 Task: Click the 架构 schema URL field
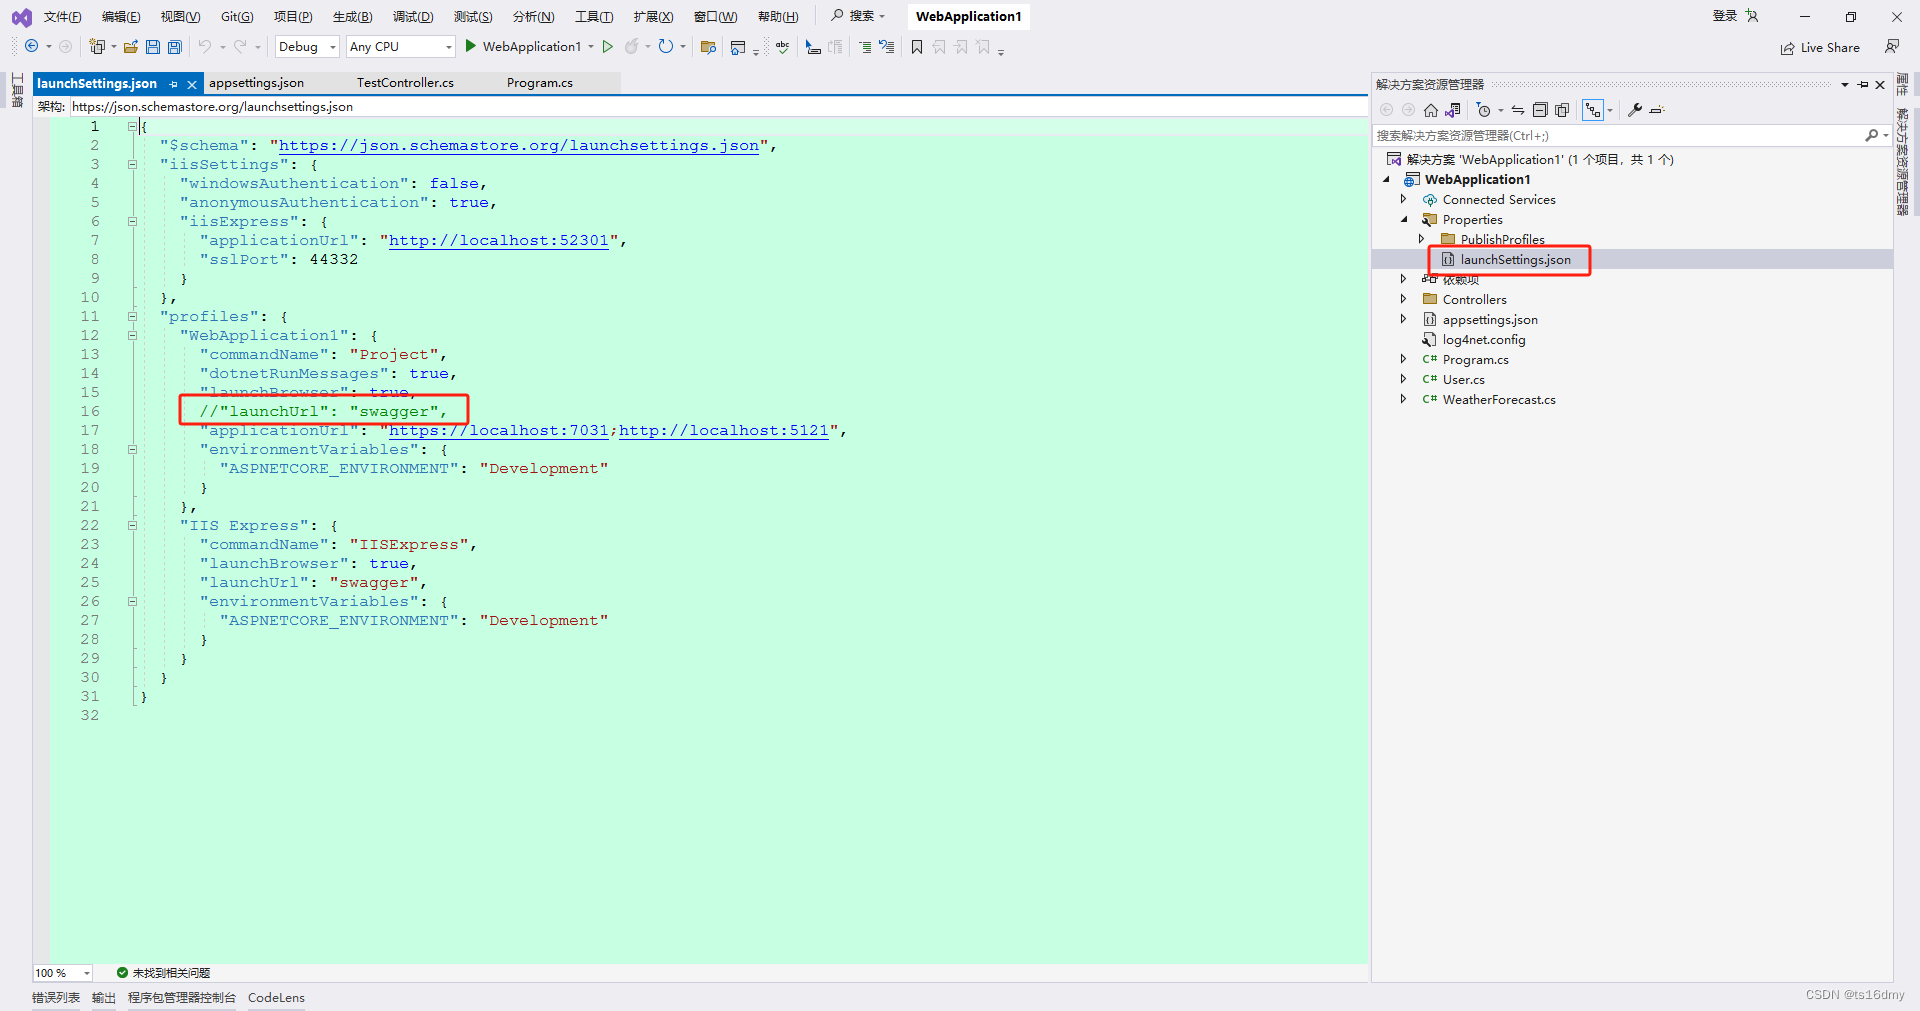click(717, 107)
